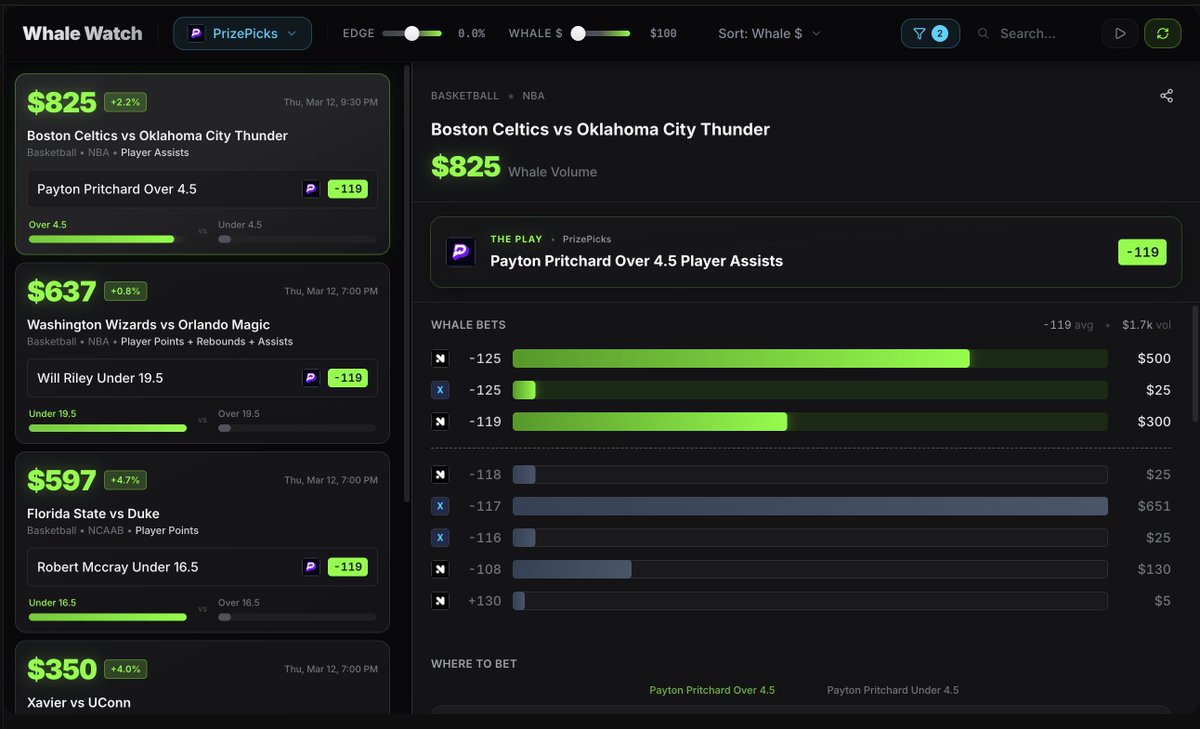The height and width of the screenshot is (729, 1200).
Task: Open the filter button showing 2
Action: click(930, 33)
